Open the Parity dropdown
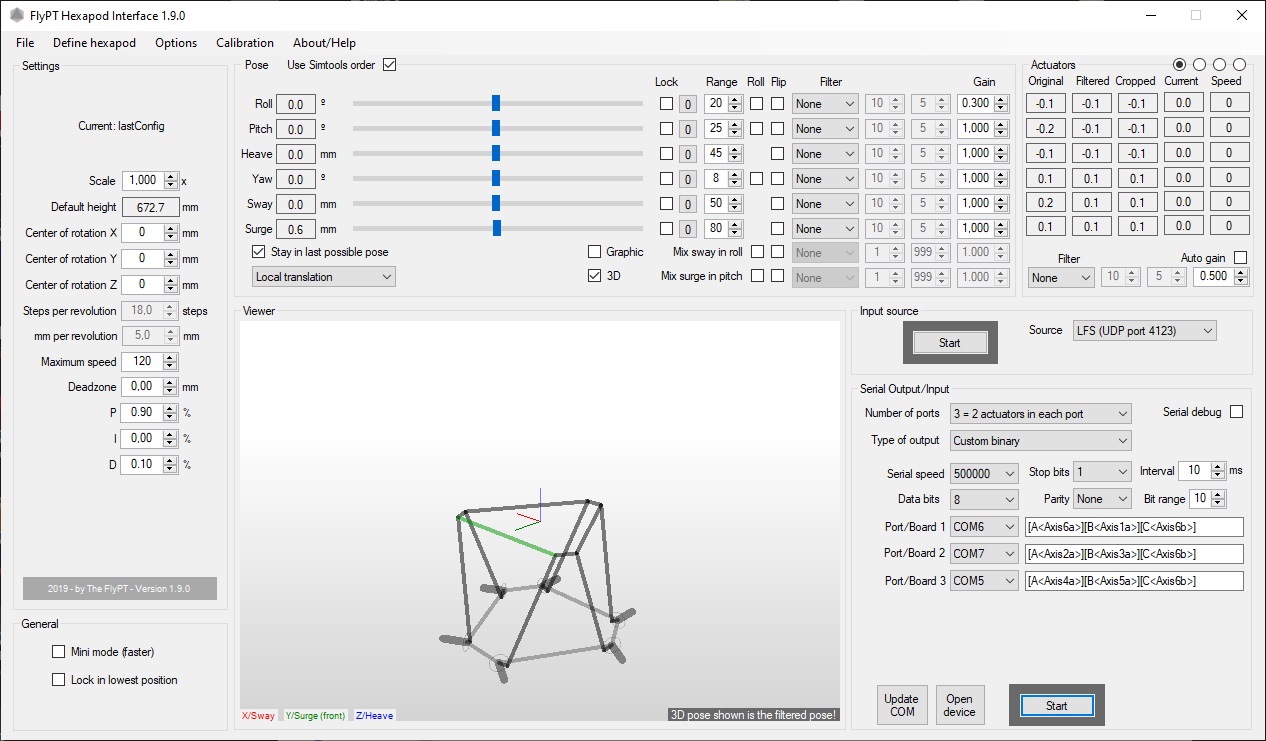Image resolution: width=1266 pixels, height=741 pixels. [x=1102, y=499]
